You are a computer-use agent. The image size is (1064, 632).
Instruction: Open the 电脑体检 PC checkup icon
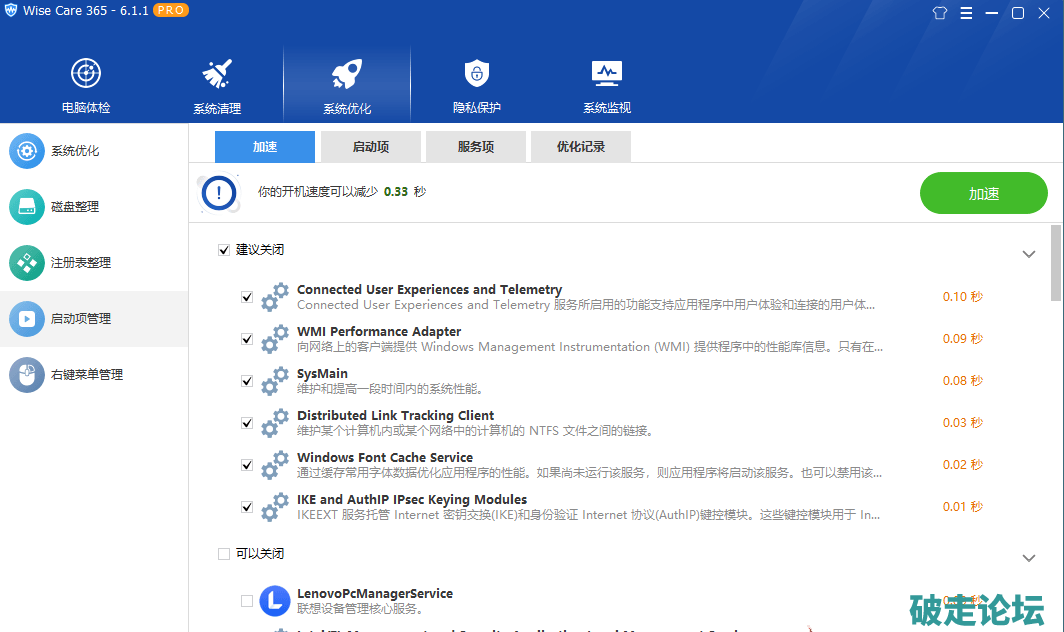pos(86,74)
